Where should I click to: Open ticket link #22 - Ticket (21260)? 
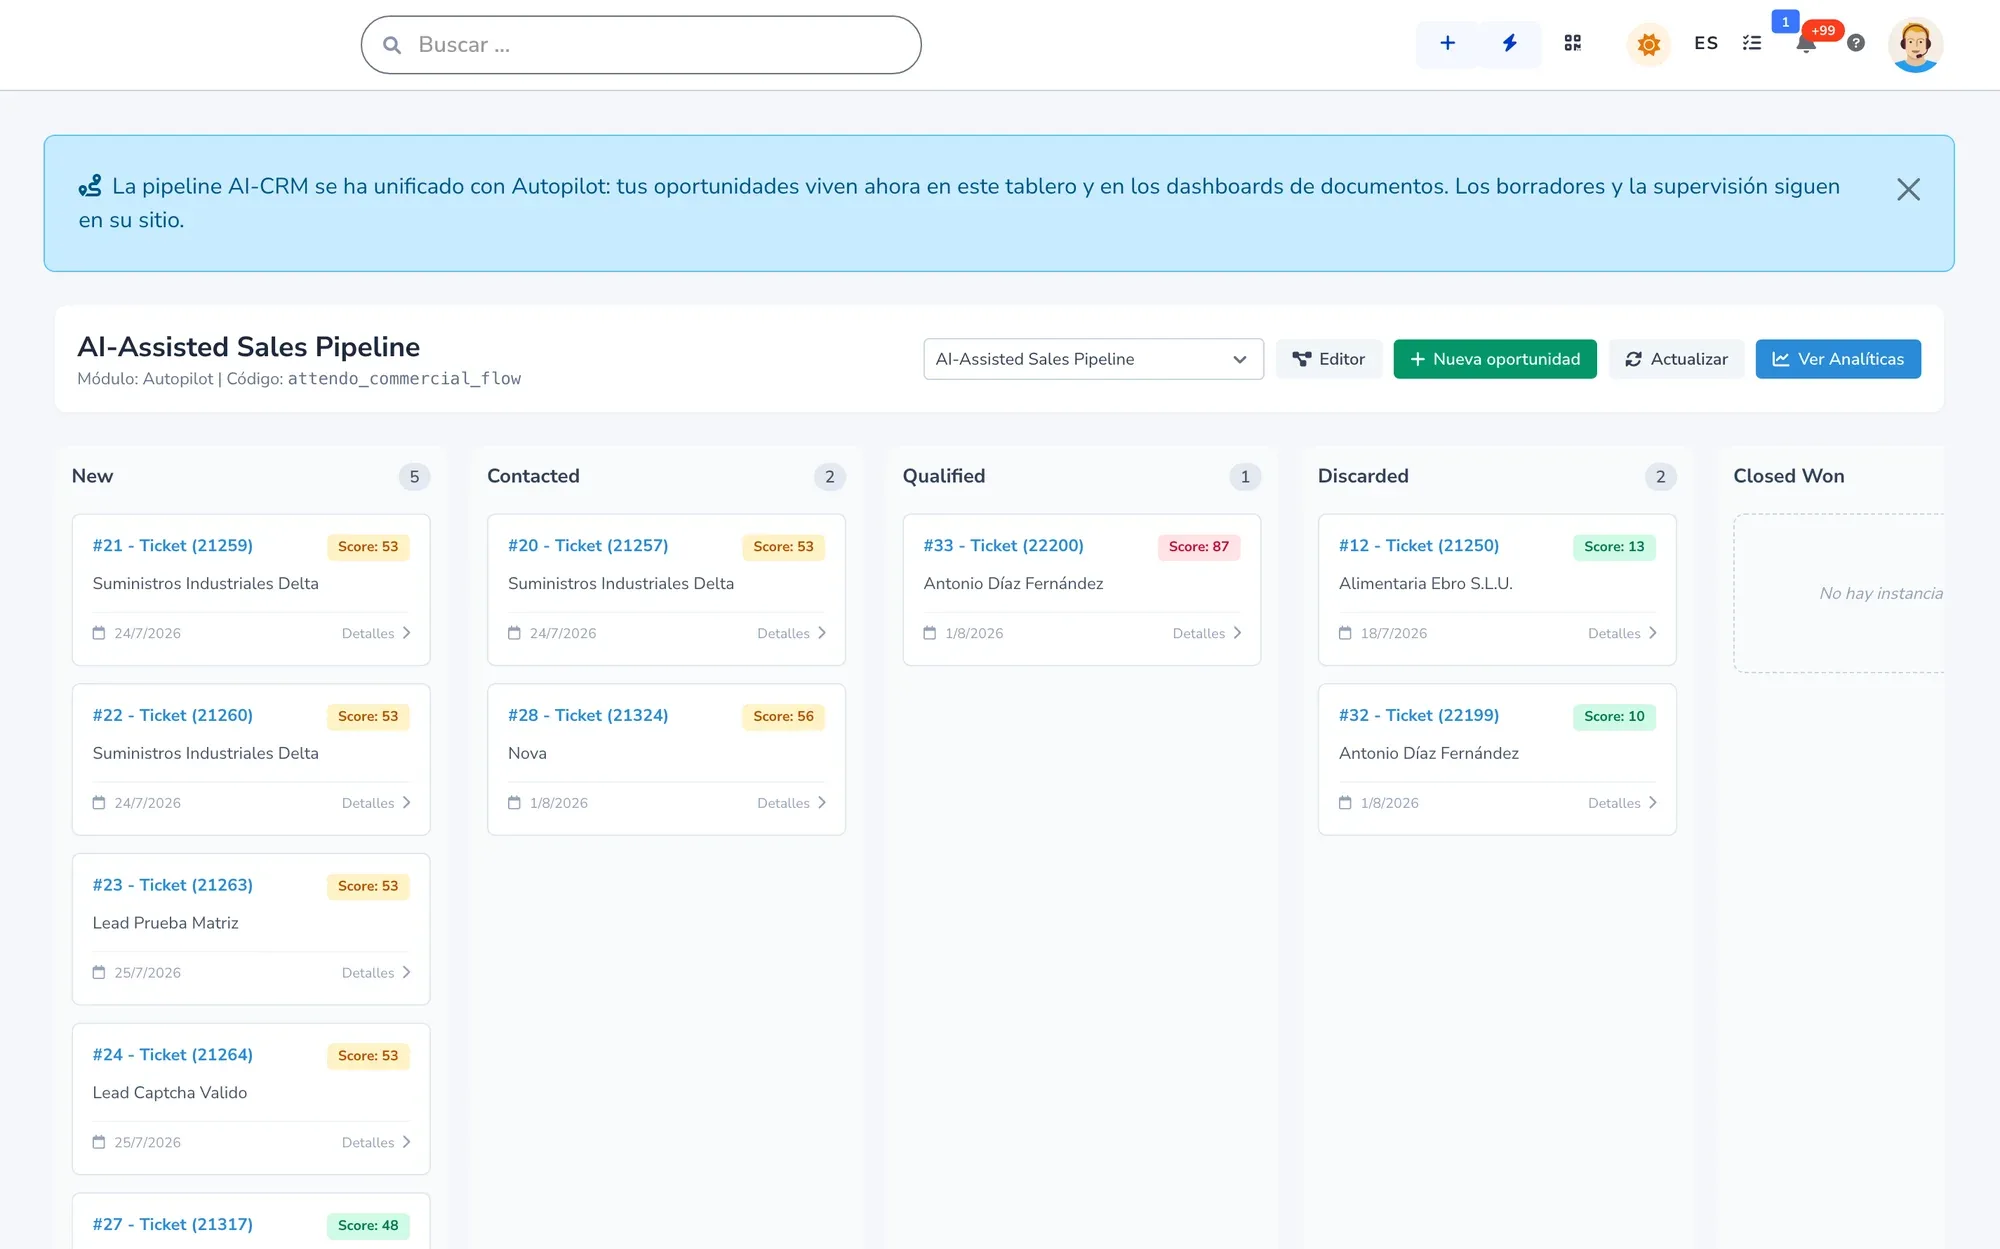coord(172,715)
